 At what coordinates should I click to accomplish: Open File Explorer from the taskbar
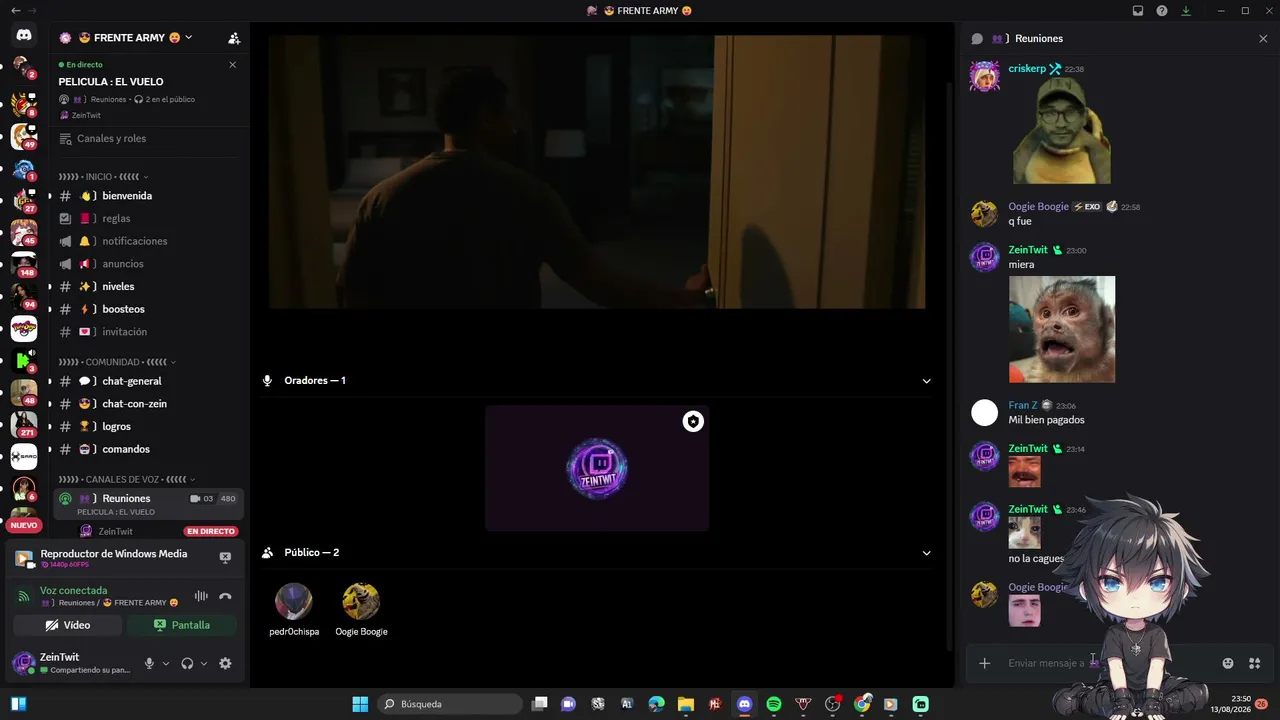[685, 704]
